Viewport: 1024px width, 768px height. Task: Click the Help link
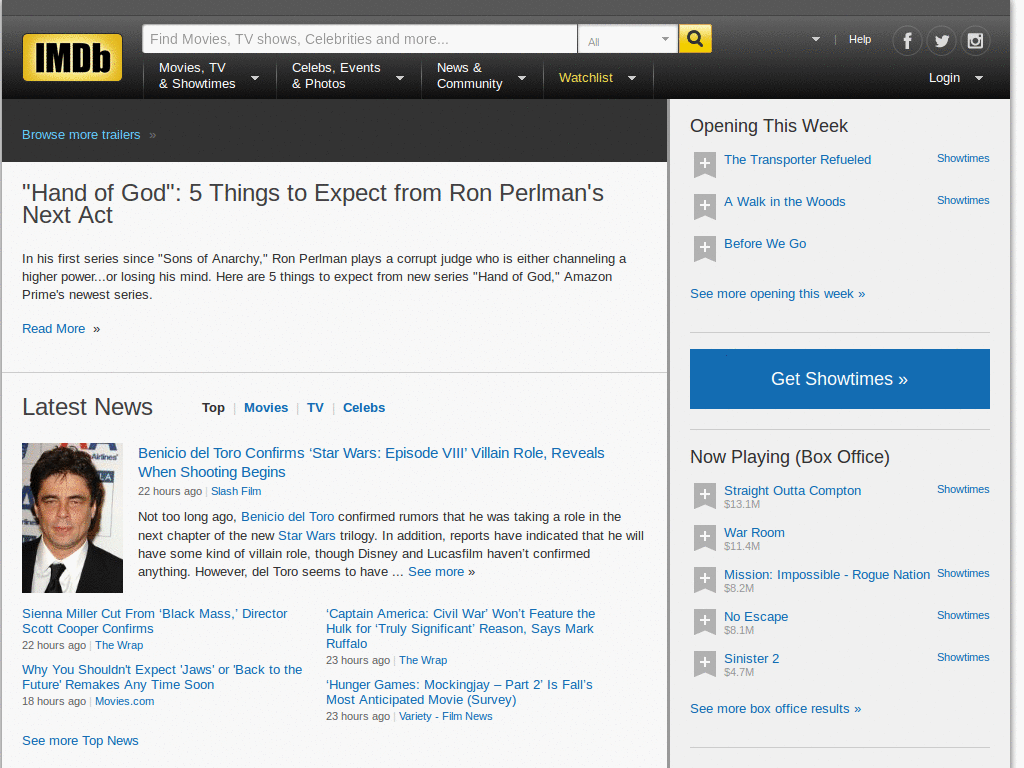coord(859,39)
